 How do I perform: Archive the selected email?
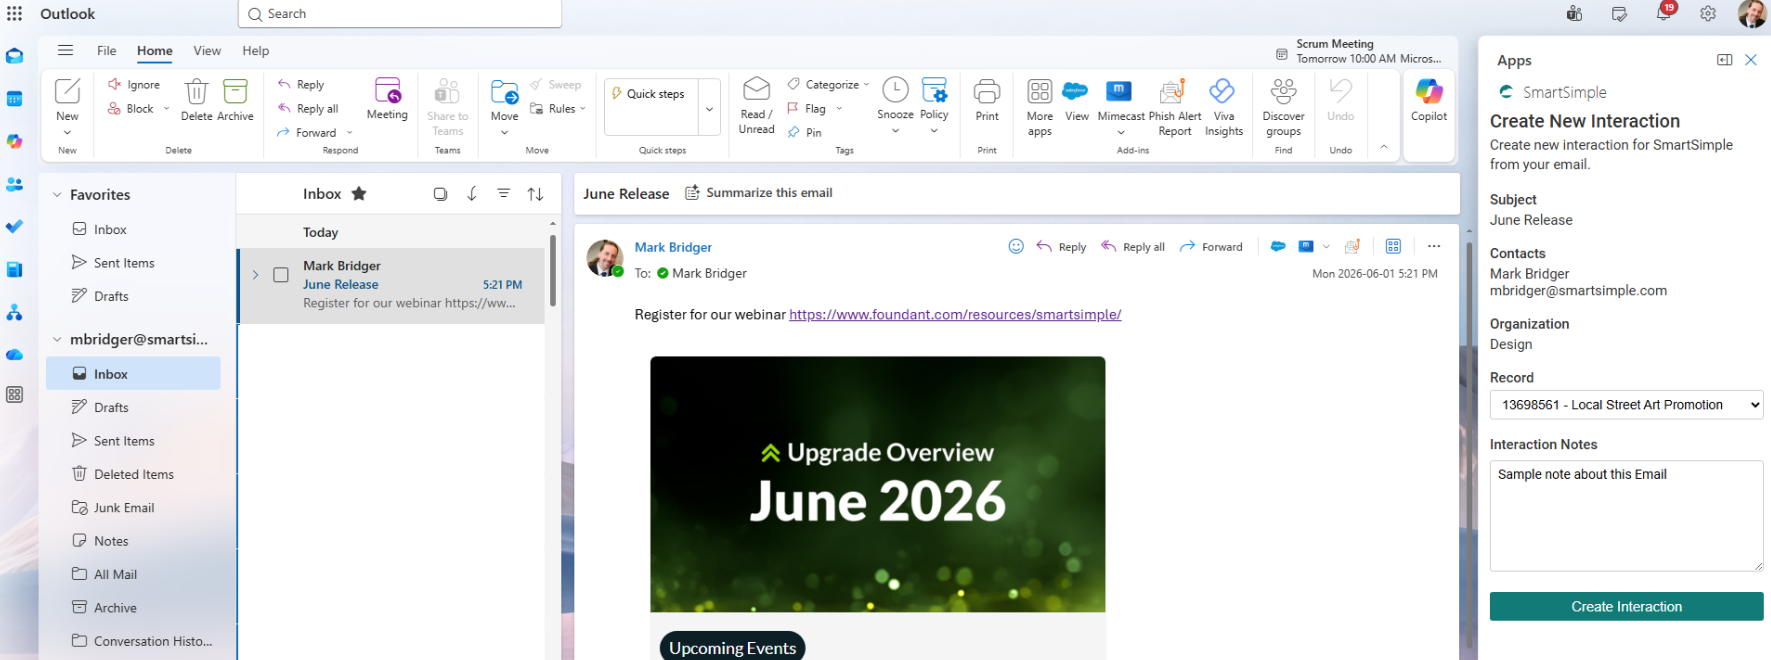(235, 92)
